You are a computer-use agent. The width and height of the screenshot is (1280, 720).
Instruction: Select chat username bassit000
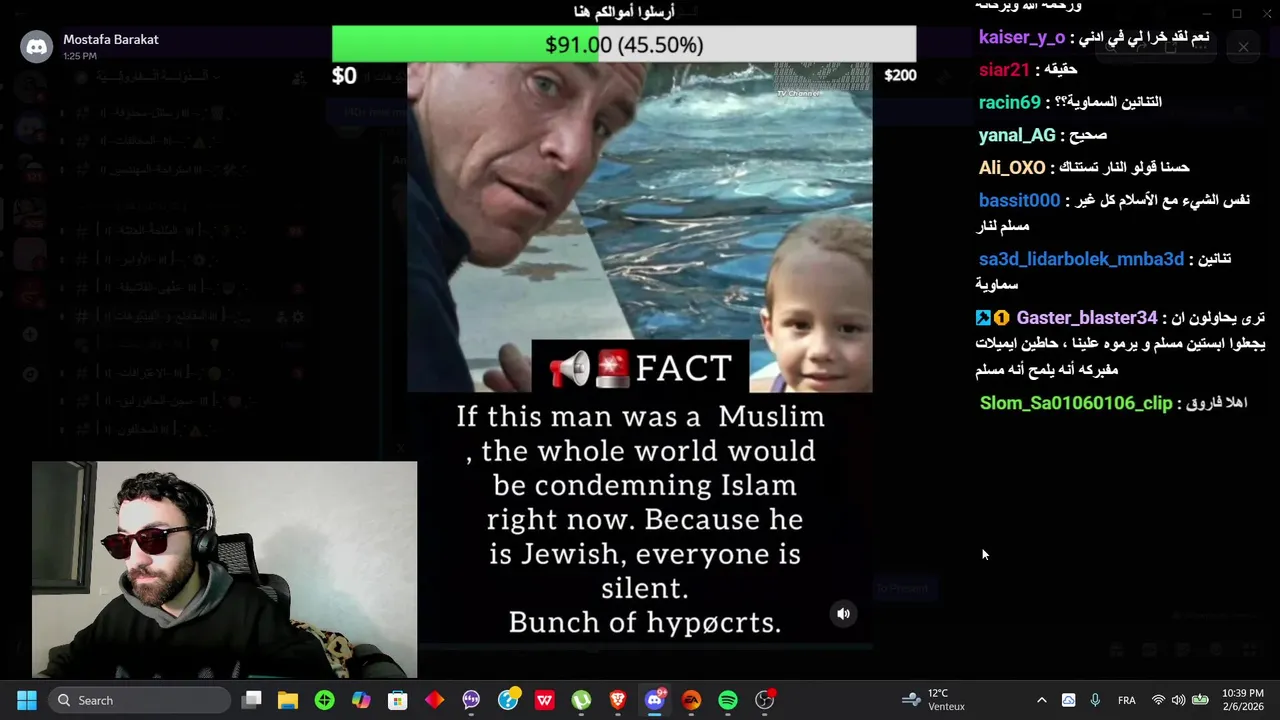click(1019, 200)
